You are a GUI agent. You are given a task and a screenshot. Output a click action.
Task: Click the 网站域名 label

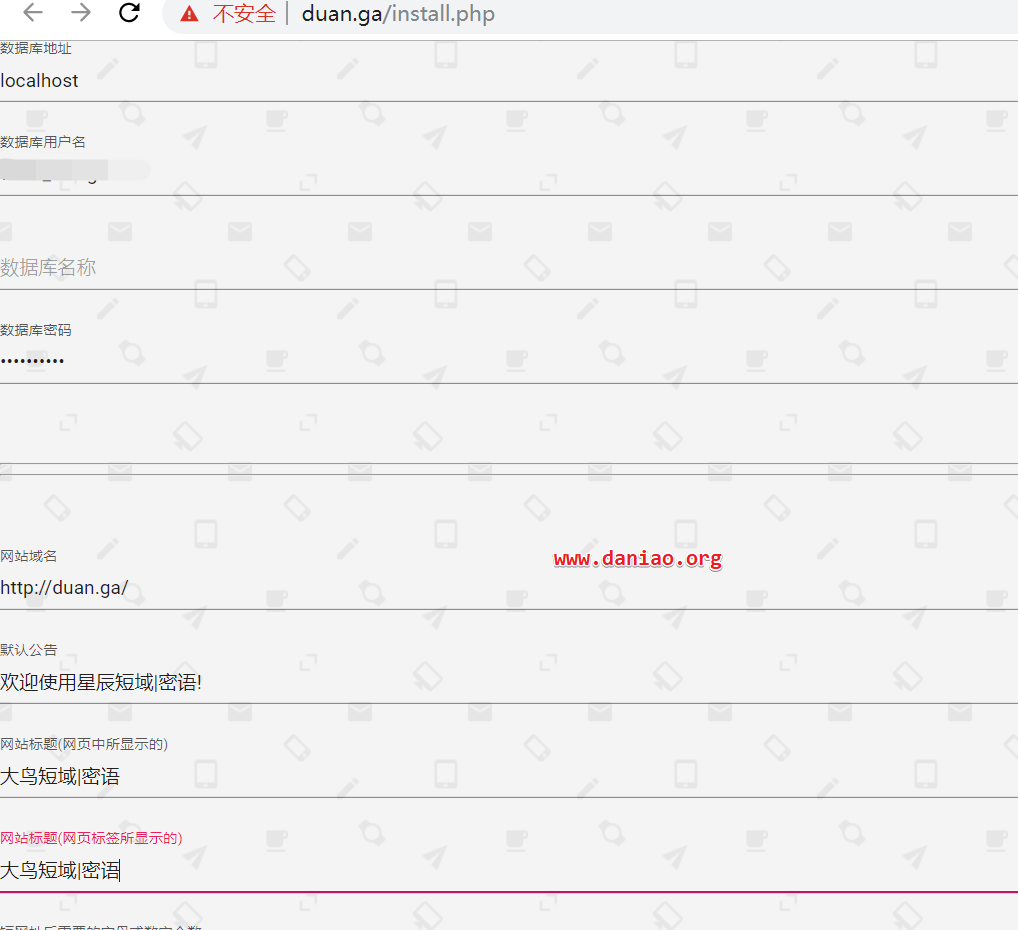pyautogui.click(x=29, y=556)
